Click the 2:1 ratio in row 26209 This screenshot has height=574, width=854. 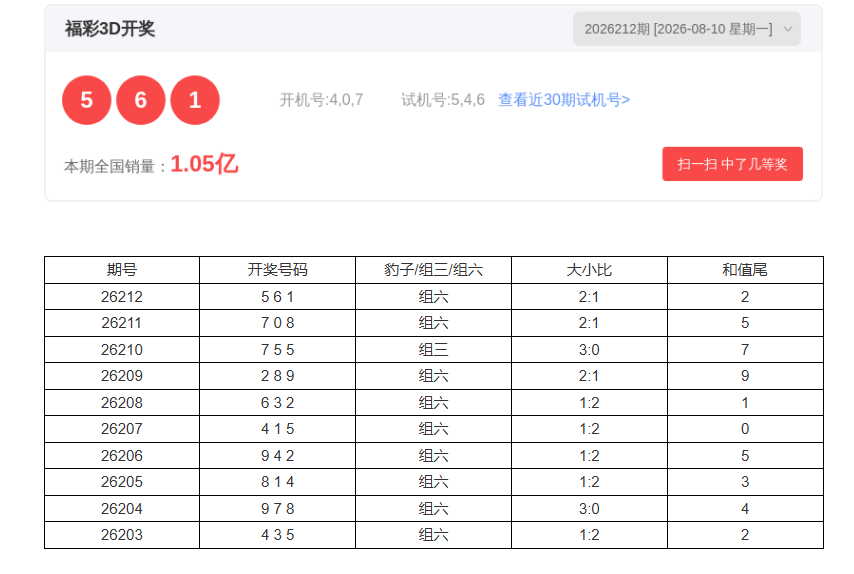point(589,376)
